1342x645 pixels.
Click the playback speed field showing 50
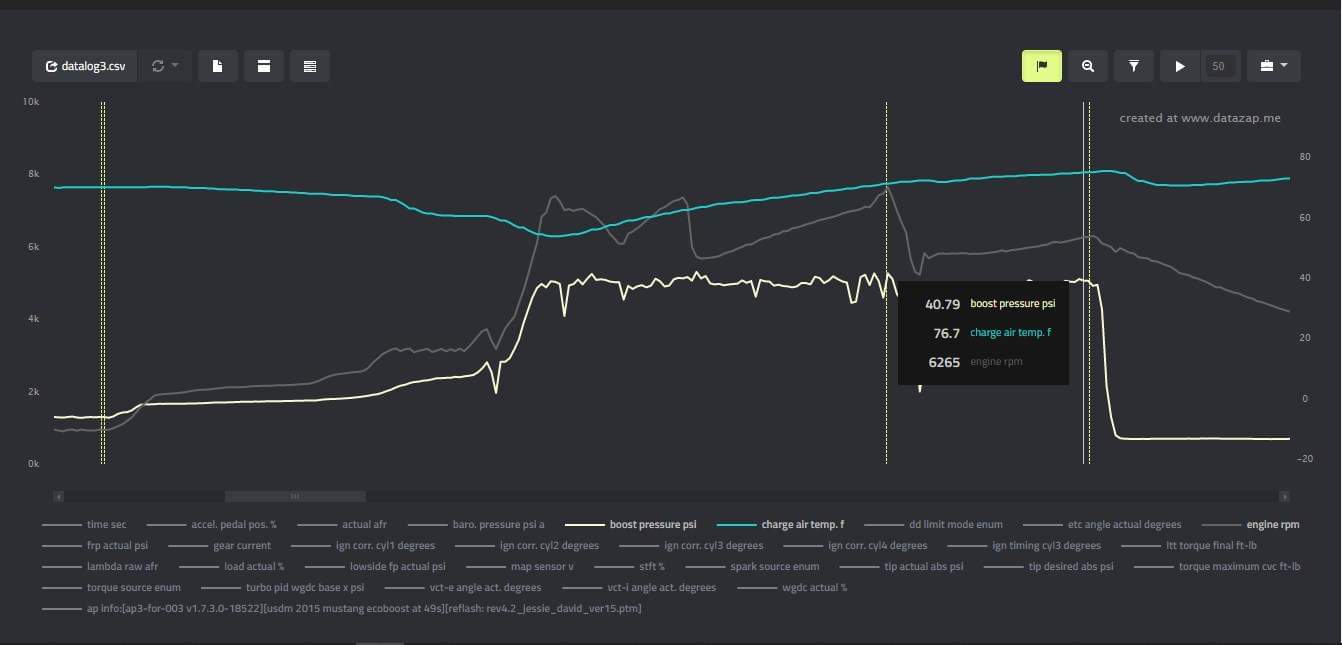click(1218, 66)
